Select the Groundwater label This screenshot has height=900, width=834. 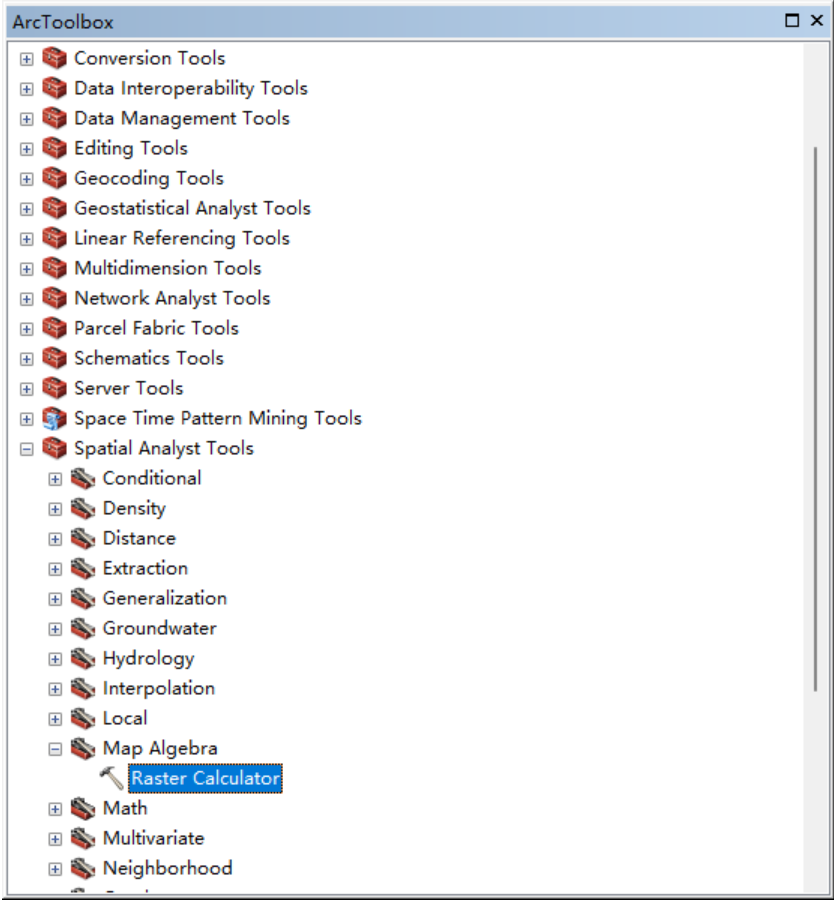[160, 628]
